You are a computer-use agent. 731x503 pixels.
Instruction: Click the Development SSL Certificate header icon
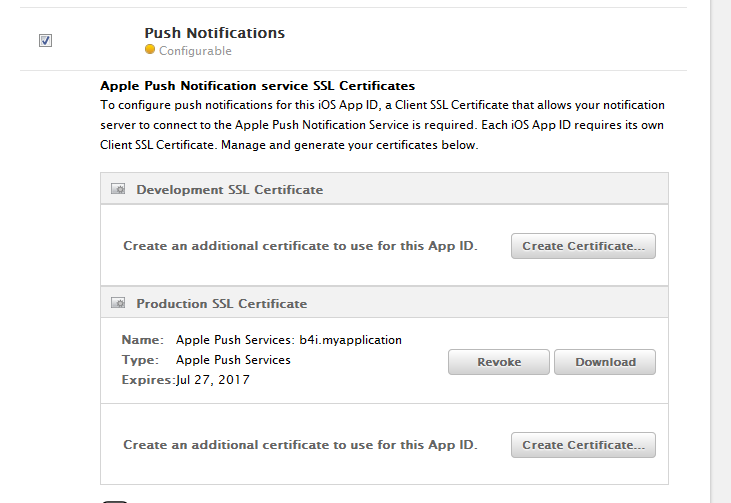[x=118, y=189]
